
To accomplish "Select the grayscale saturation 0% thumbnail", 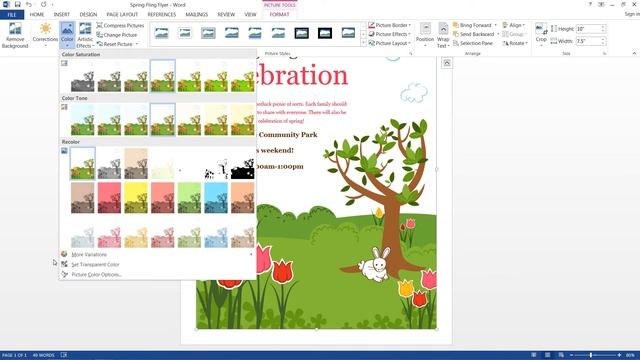I will [82, 76].
